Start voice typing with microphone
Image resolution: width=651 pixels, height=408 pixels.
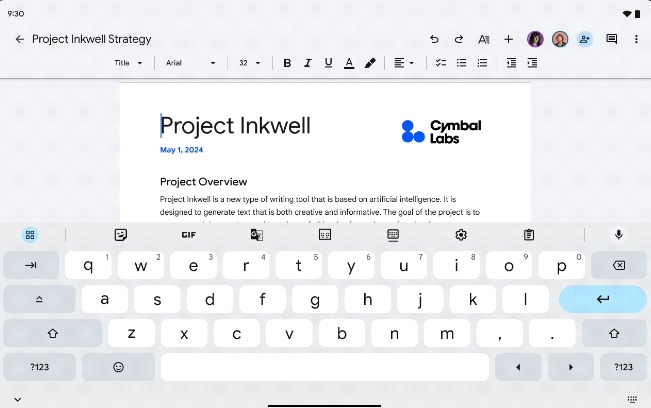619,235
